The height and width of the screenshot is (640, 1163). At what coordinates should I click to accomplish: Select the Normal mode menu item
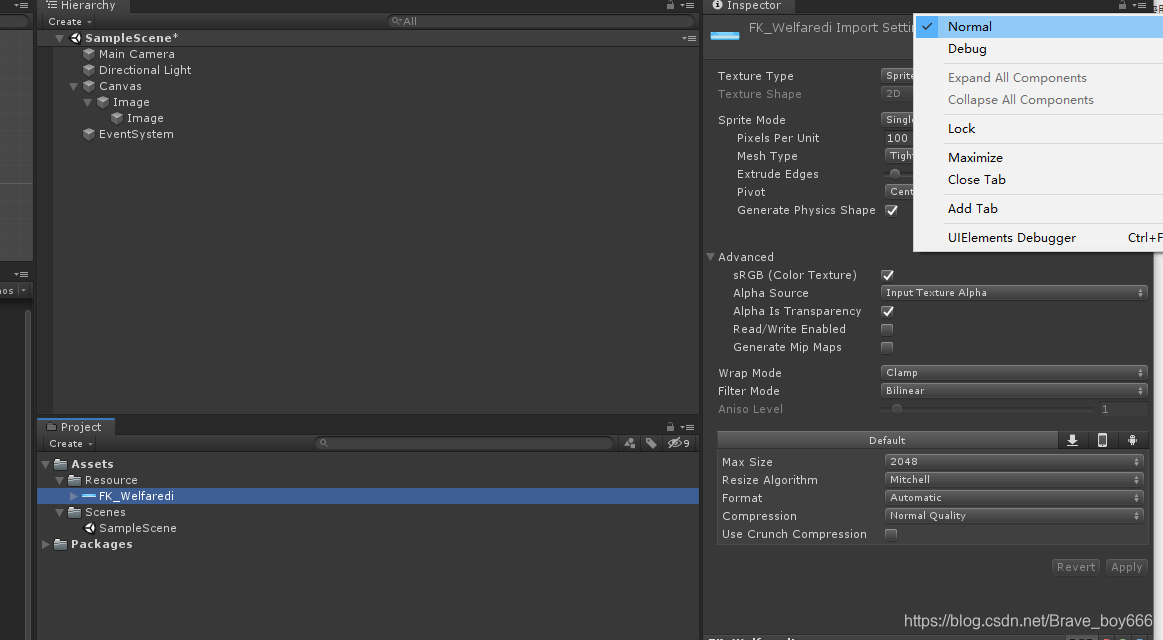(x=1038, y=27)
